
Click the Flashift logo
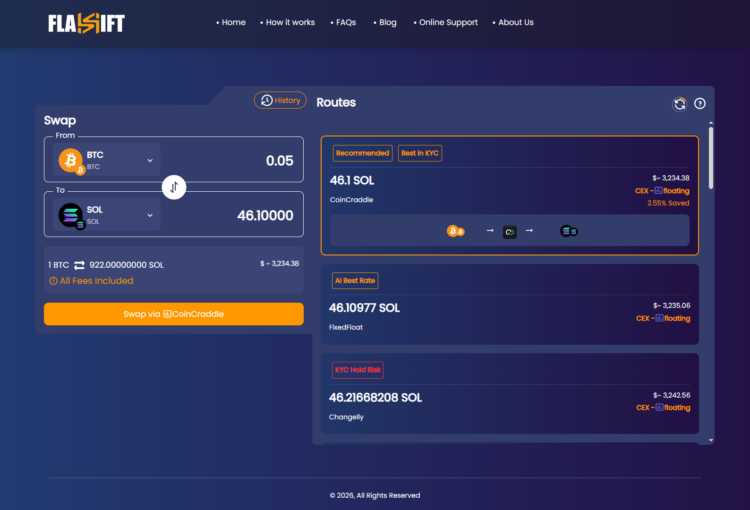(86, 23)
